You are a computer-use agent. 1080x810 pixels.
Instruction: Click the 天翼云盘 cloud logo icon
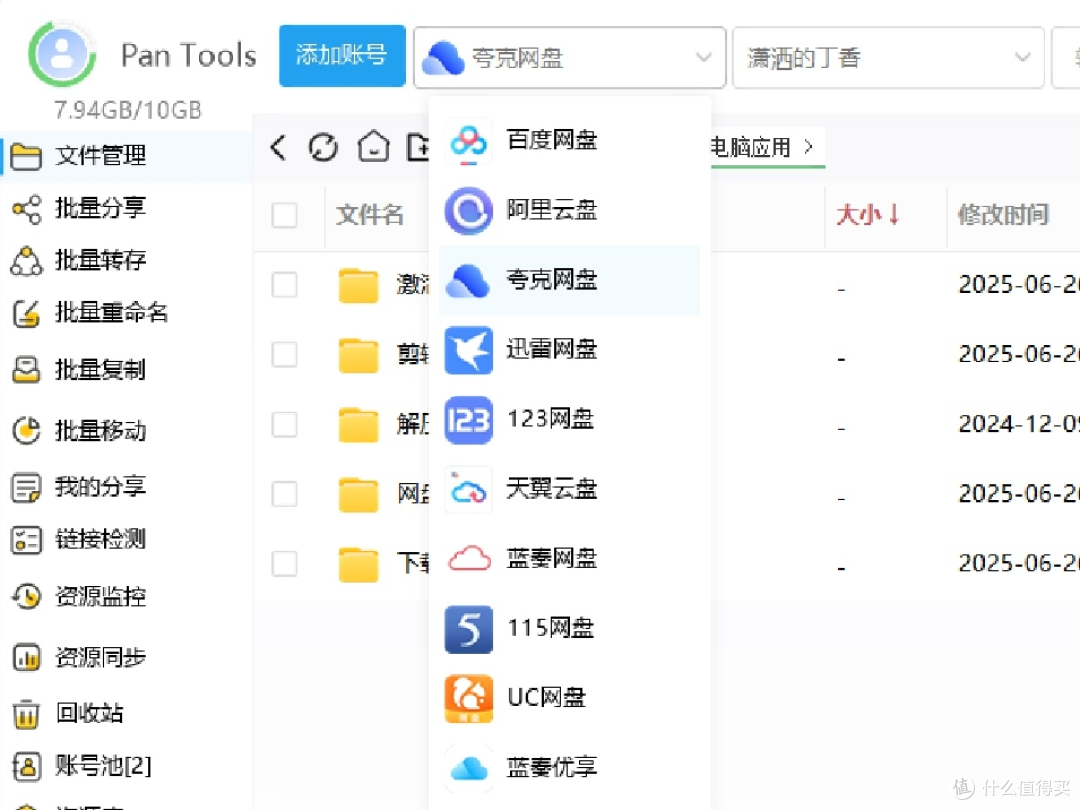point(468,490)
